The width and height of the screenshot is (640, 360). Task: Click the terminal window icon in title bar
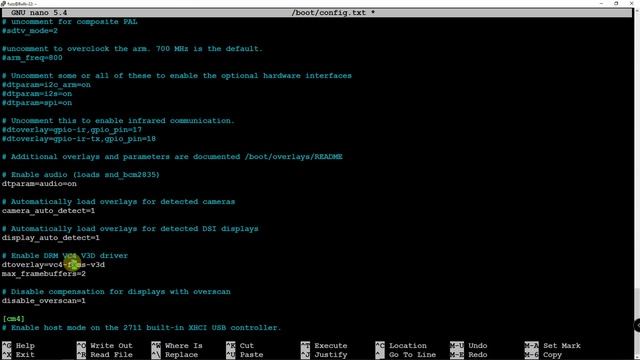coord(3,3)
